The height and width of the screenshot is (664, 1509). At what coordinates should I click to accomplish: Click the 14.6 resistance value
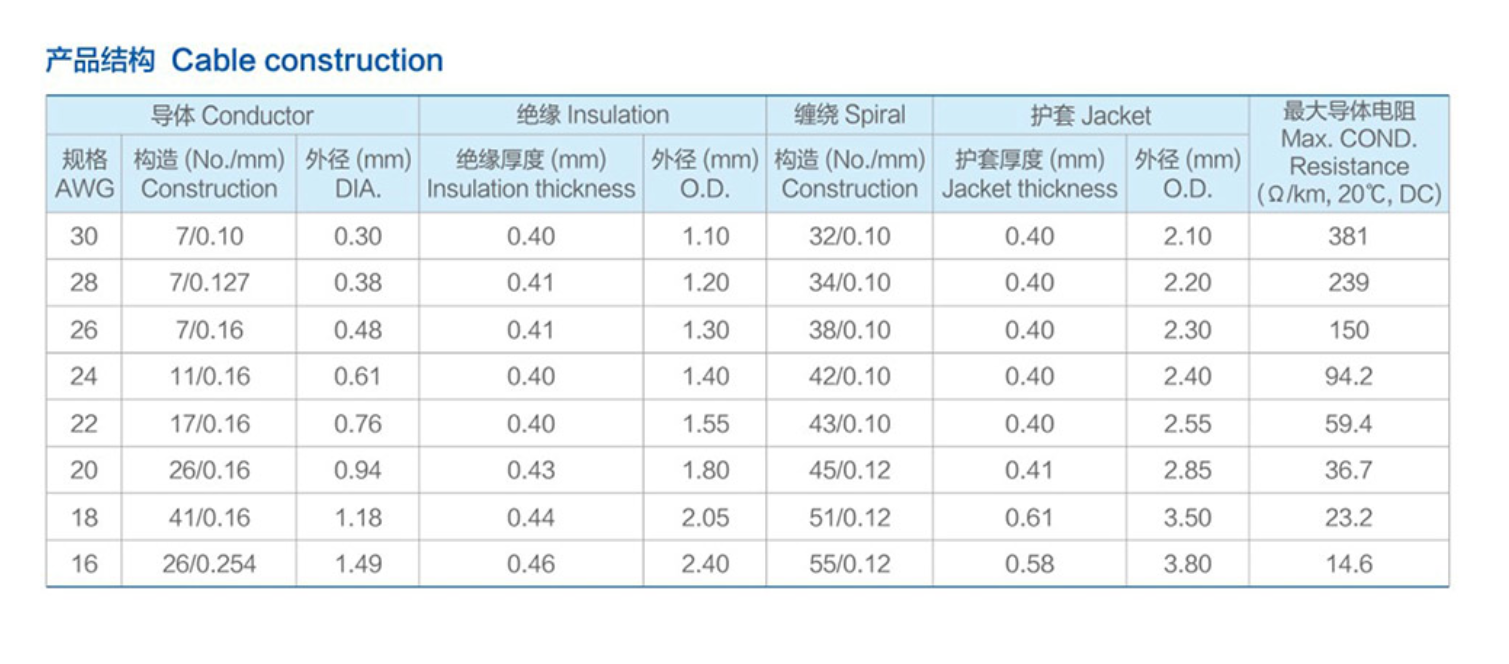tap(1348, 564)
